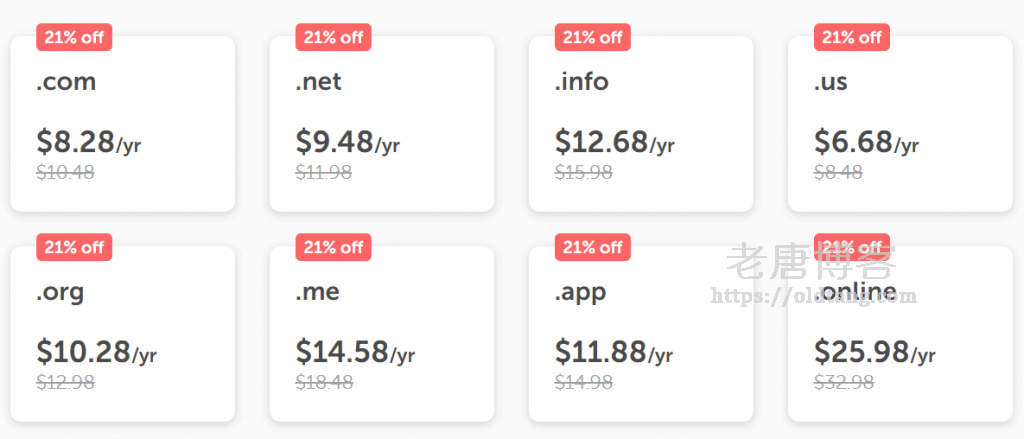
Task: Click the $12.68/yr price text
Action: (614, 143)
